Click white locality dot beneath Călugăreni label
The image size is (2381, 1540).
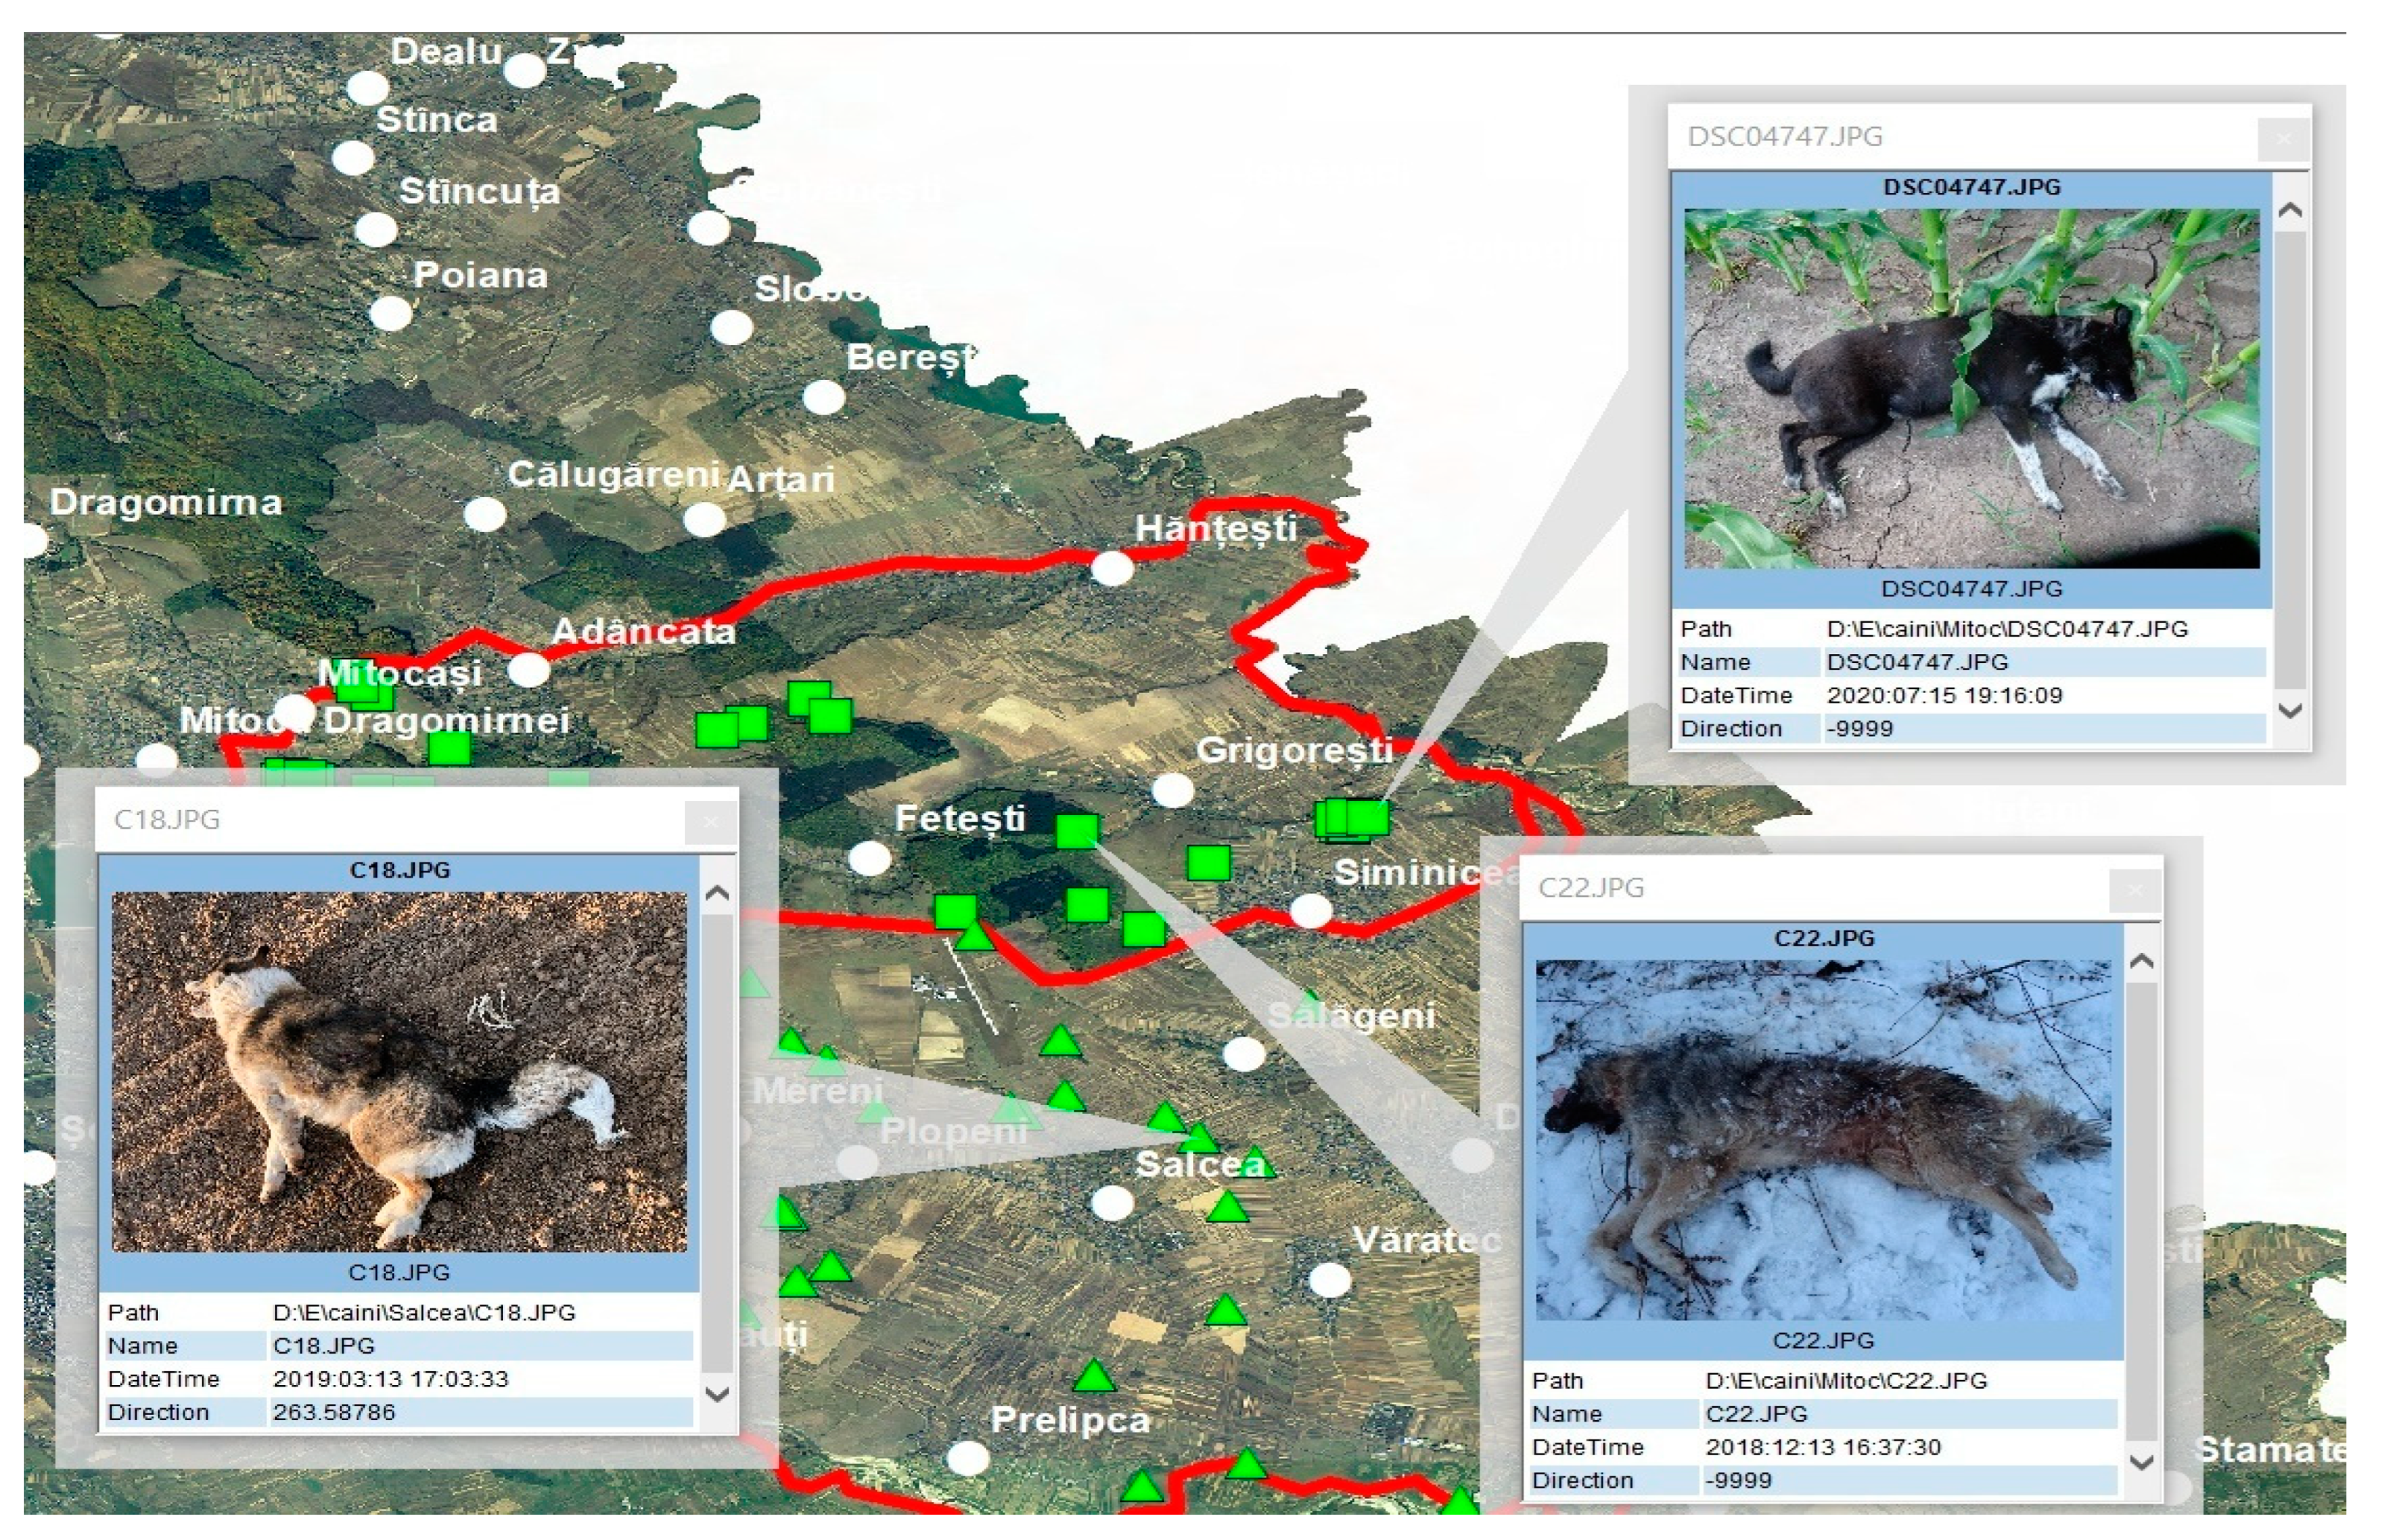coord(485,515)
